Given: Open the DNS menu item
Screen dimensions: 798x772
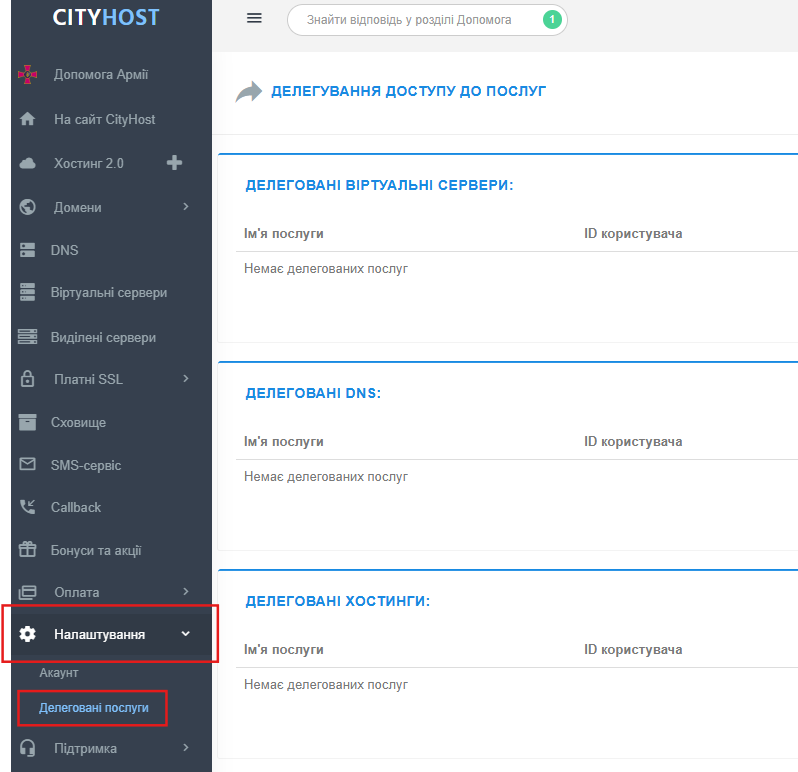Looking at the screenshot, I should (x=64, y=250).
